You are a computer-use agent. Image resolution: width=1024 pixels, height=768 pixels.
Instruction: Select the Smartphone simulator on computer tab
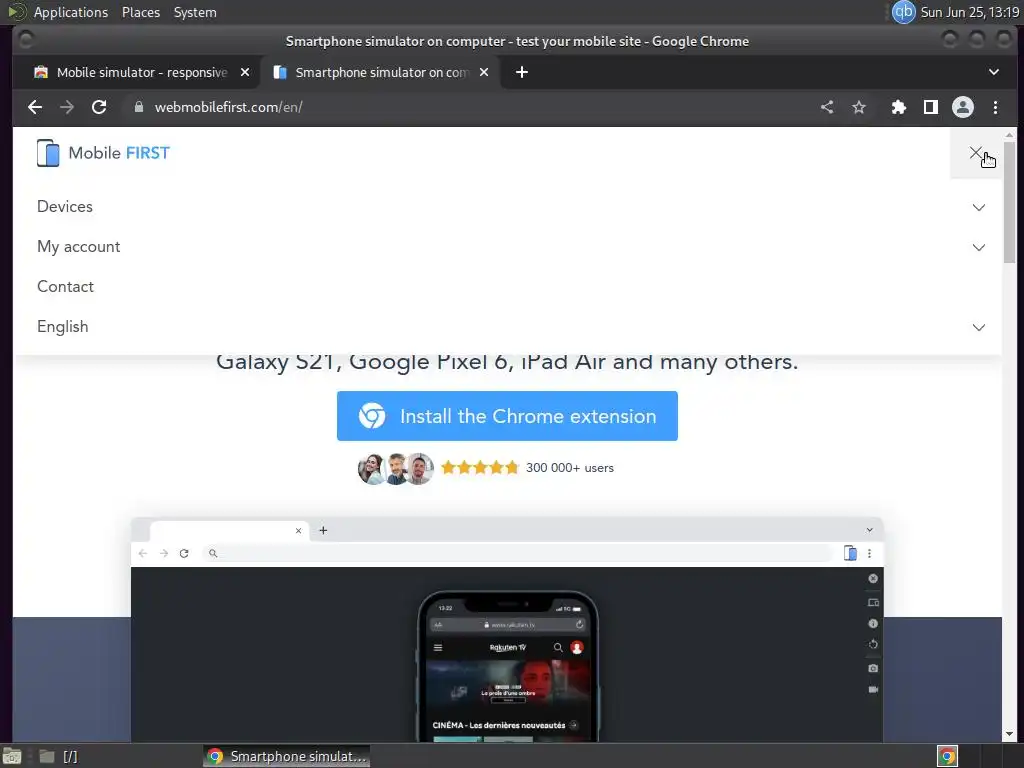(381, 72)
